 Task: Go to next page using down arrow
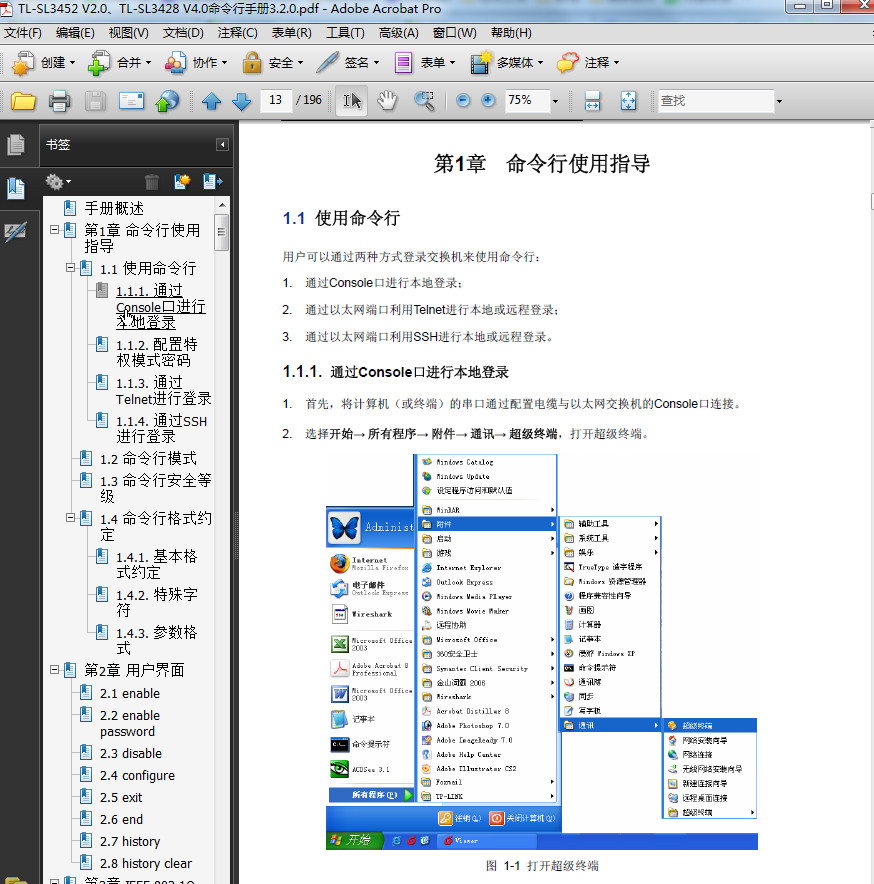[241, 101]
